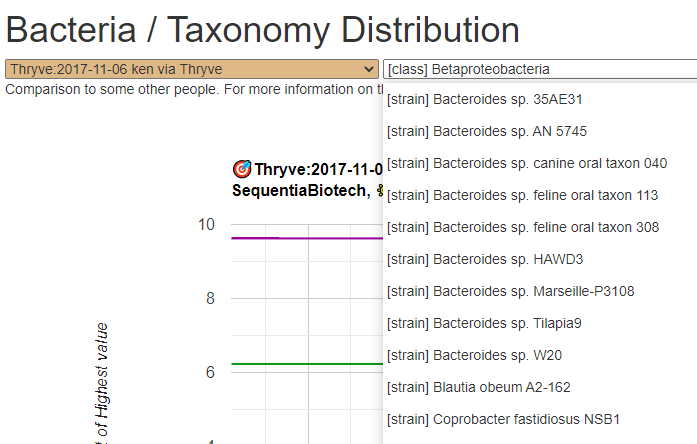Select Bacteroides sp. 35AE31 option
The width and height of the screenshot is (697, 444).
point(498,99)
